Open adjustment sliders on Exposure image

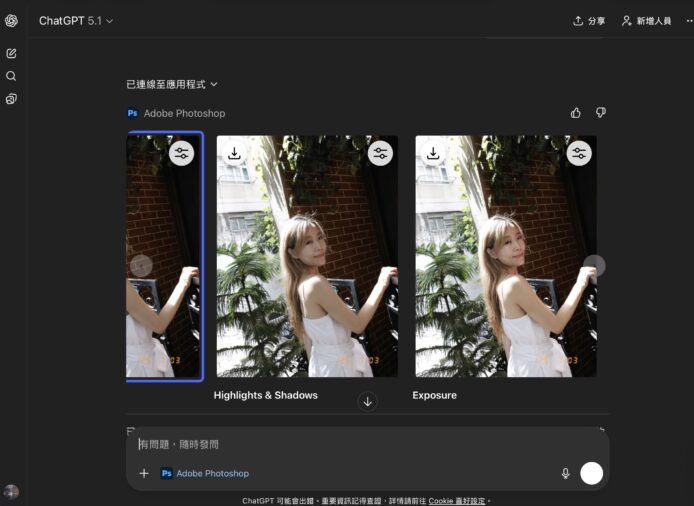click(x=579, y=153)
